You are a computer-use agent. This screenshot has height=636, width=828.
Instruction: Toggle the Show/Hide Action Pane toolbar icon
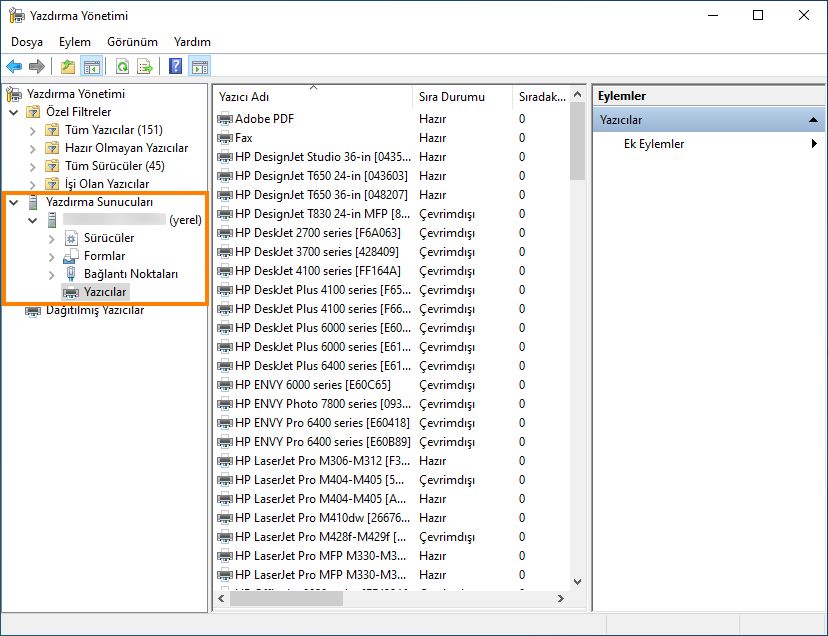(199, 67)
